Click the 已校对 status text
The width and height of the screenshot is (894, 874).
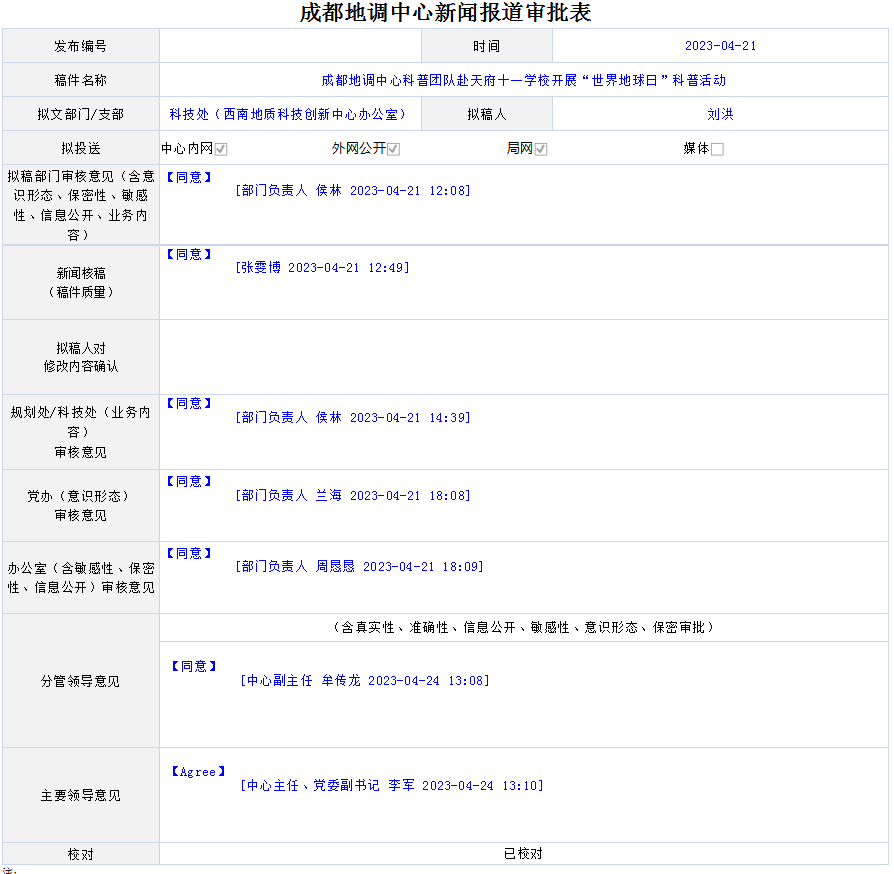point(523,853)
